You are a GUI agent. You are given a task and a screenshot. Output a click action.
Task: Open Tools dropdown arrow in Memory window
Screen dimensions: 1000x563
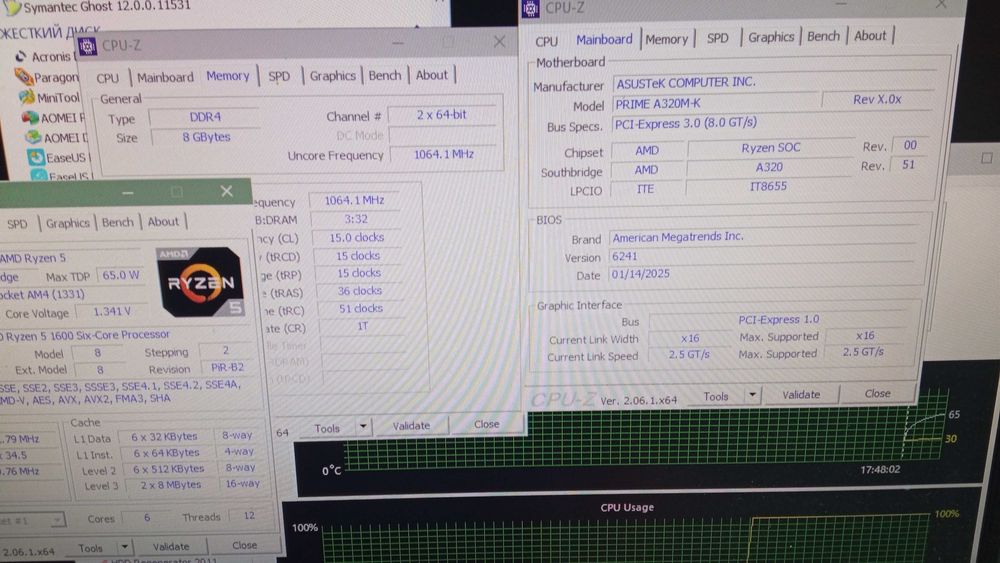(x=363, y=426)
